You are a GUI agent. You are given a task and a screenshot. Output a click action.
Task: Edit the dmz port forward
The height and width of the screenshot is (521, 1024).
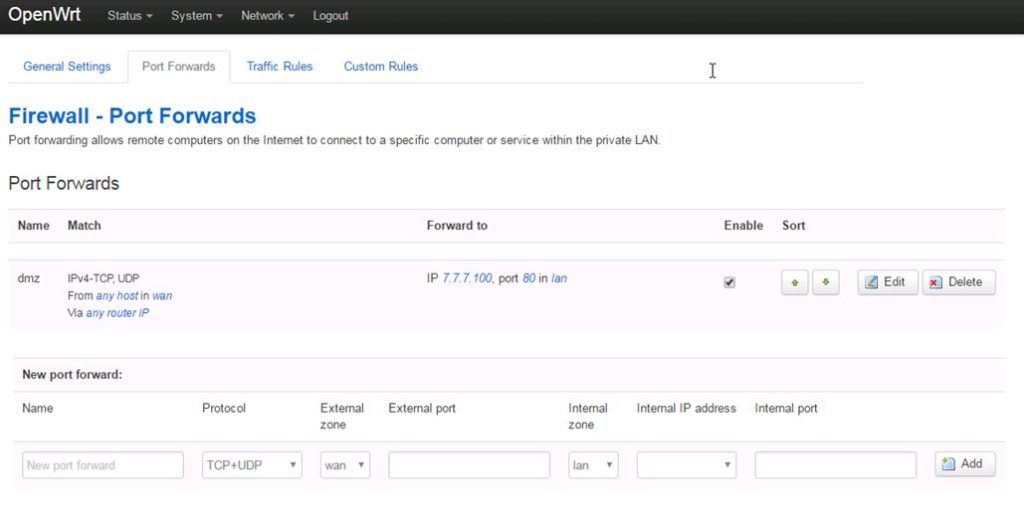click(886, 282)
